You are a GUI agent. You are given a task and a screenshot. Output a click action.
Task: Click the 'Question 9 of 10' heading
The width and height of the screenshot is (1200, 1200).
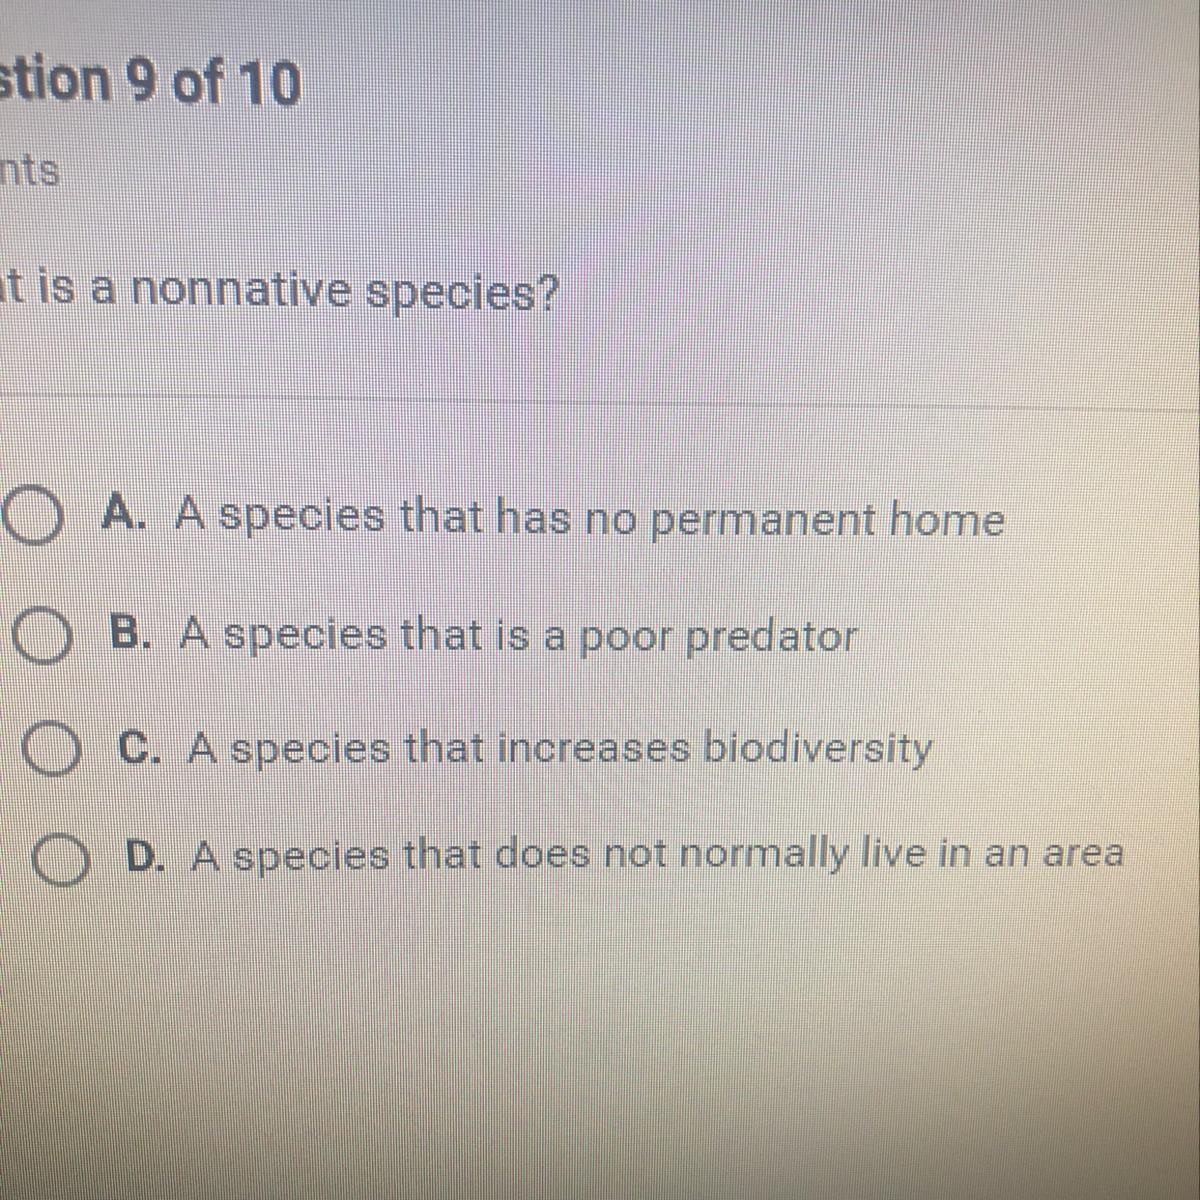[x=150, y=83]
